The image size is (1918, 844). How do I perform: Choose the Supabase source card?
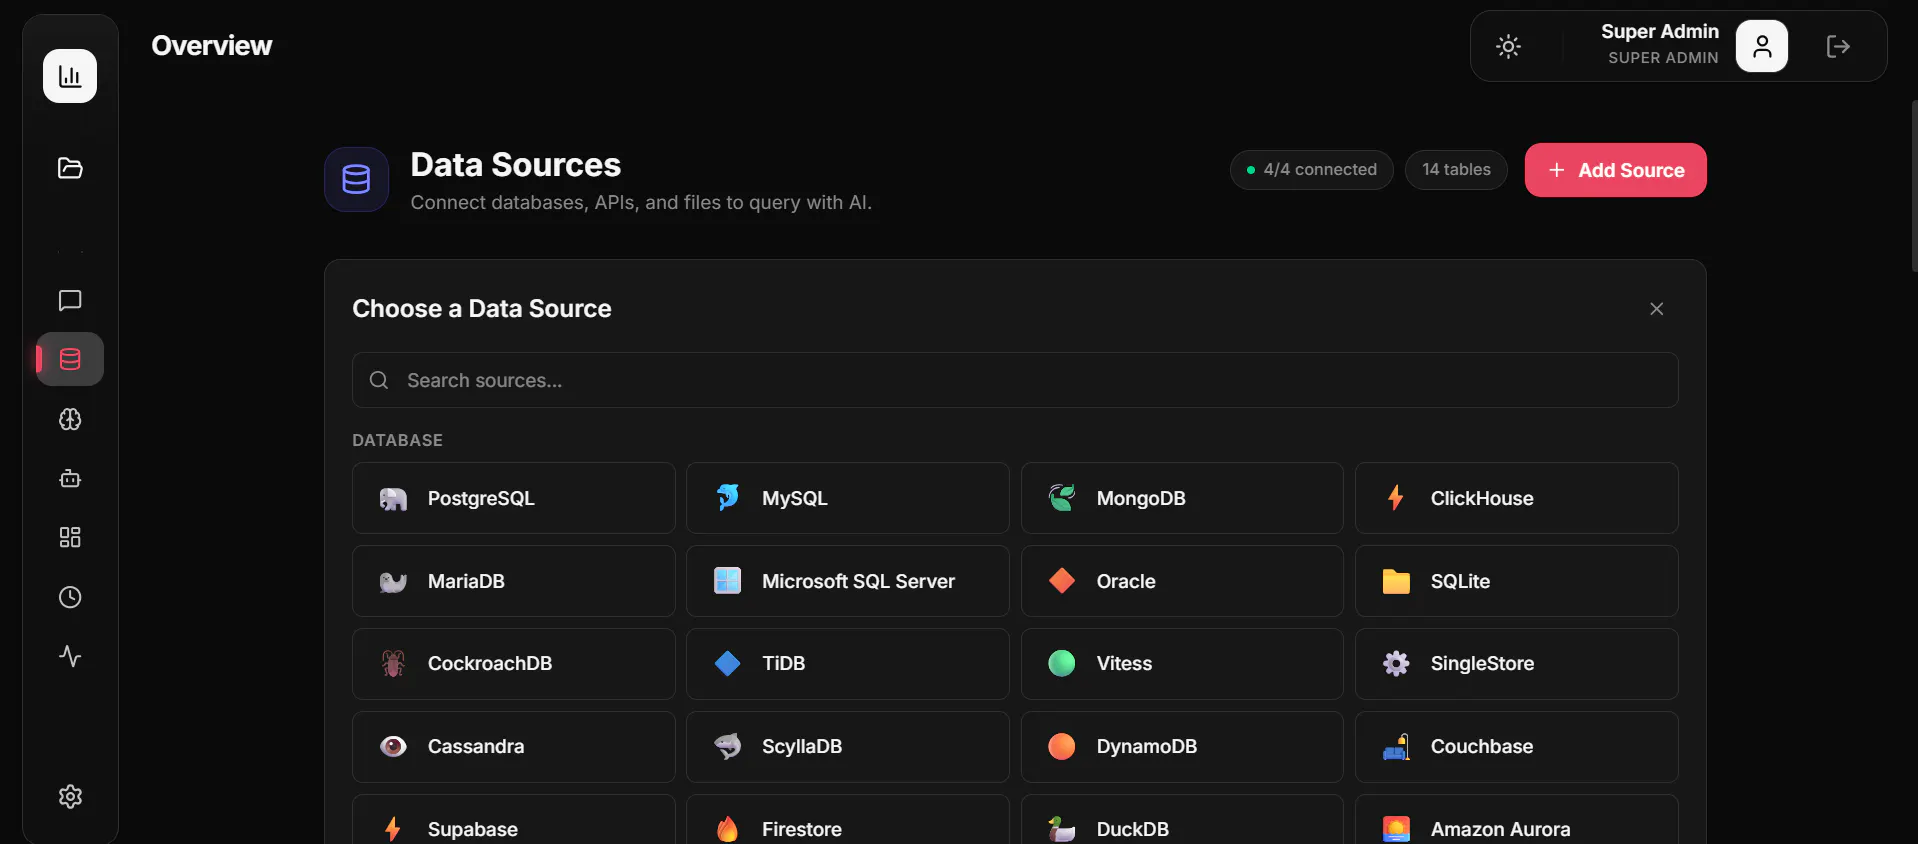coord(514,820)
